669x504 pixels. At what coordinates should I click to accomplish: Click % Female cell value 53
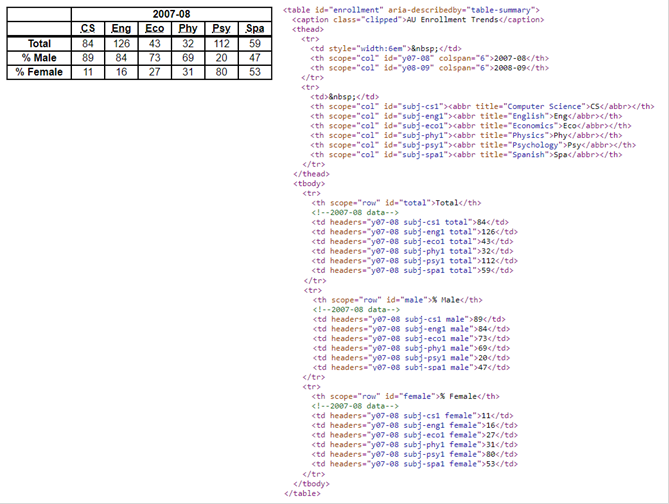(255, 72)
